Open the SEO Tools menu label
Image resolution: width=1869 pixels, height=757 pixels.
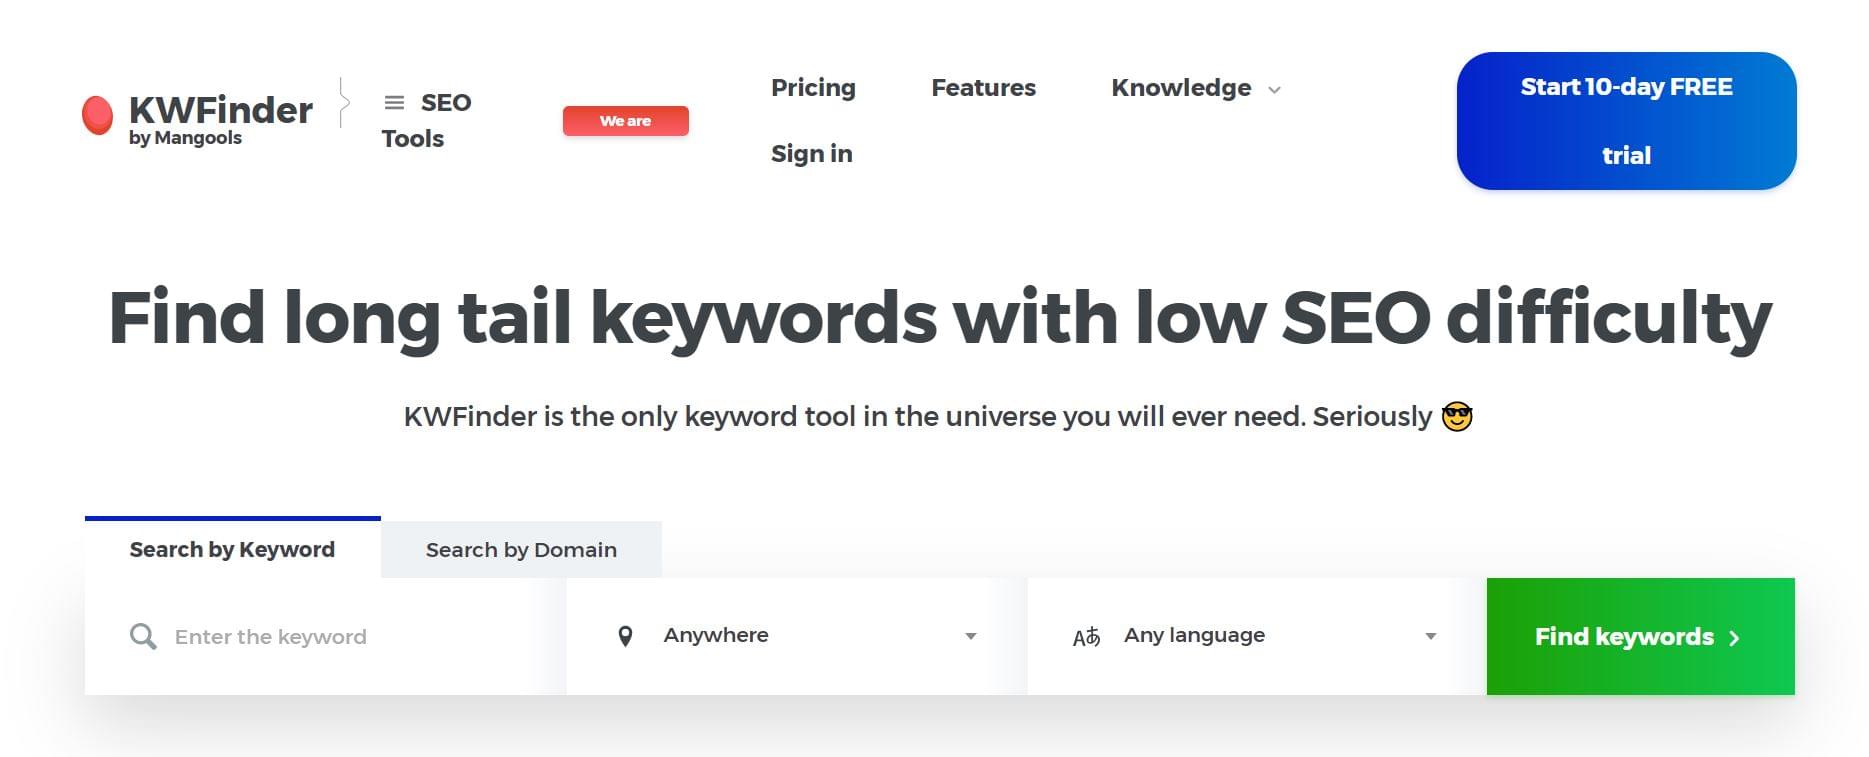point(427,120)
